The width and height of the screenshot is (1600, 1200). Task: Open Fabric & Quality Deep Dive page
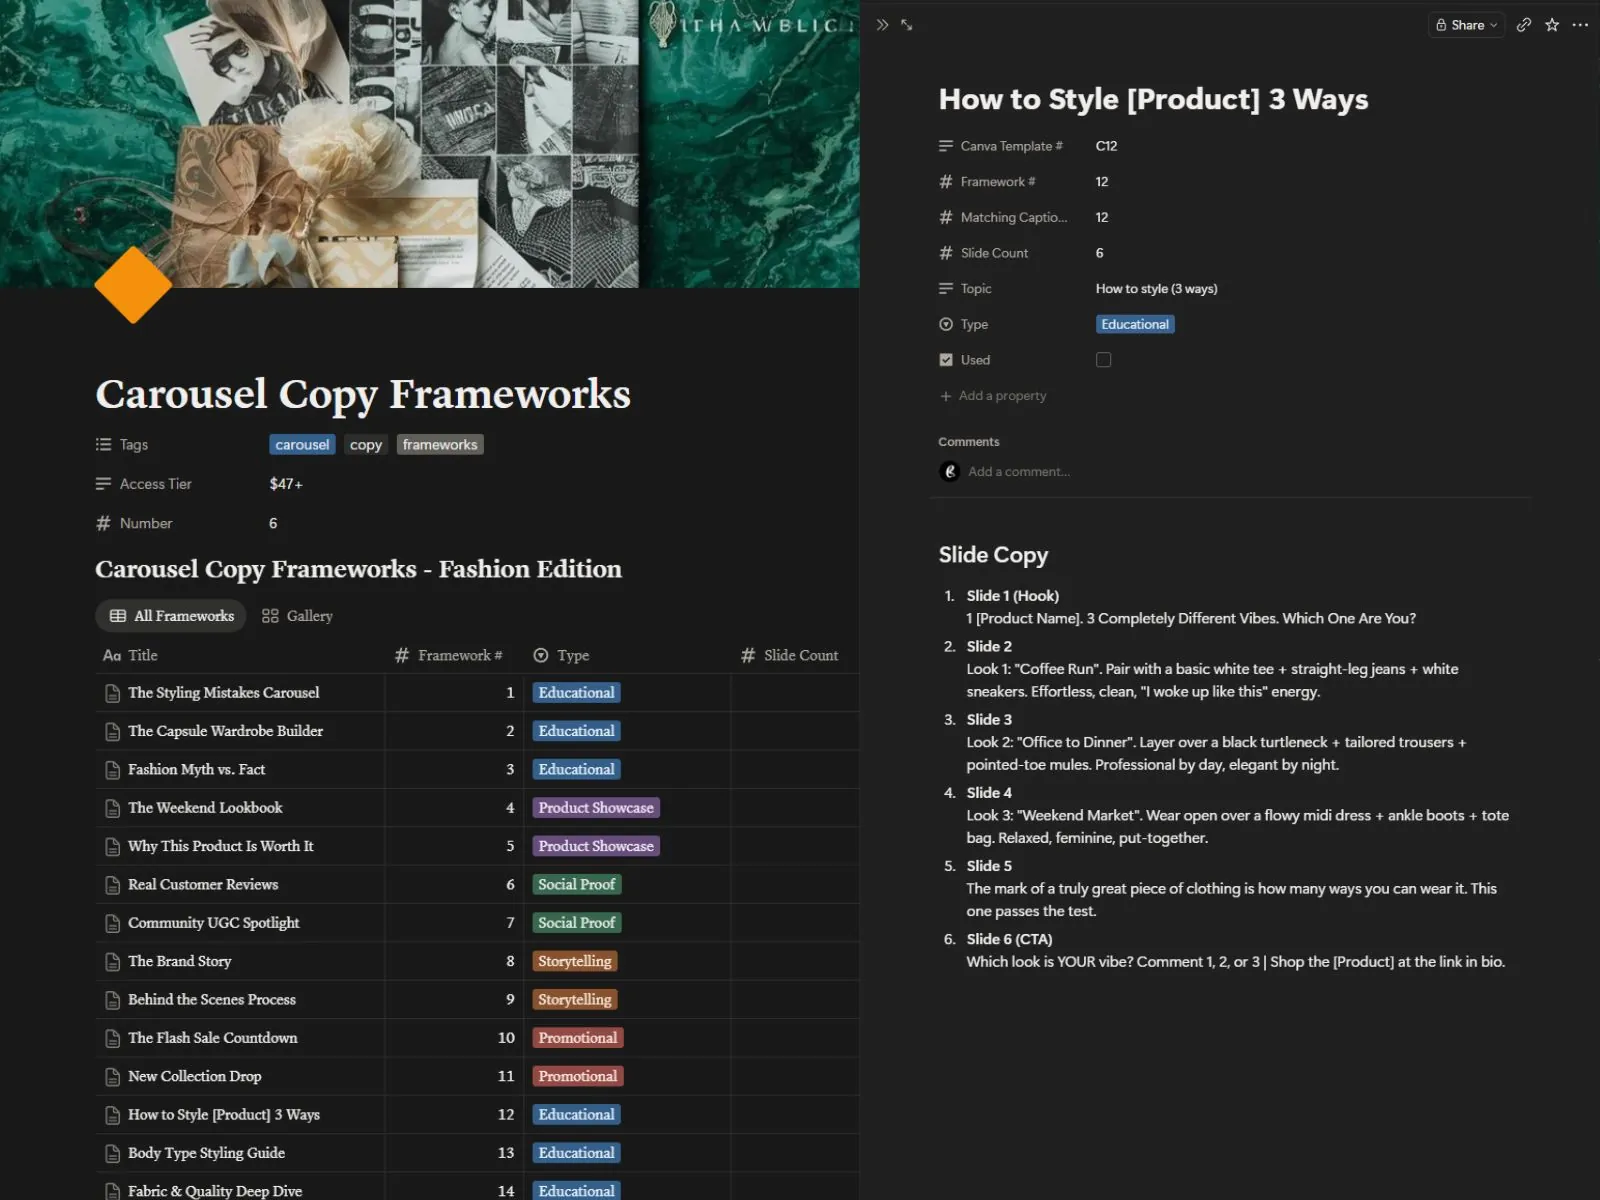pyautogui.click(x=214, y=1191)
